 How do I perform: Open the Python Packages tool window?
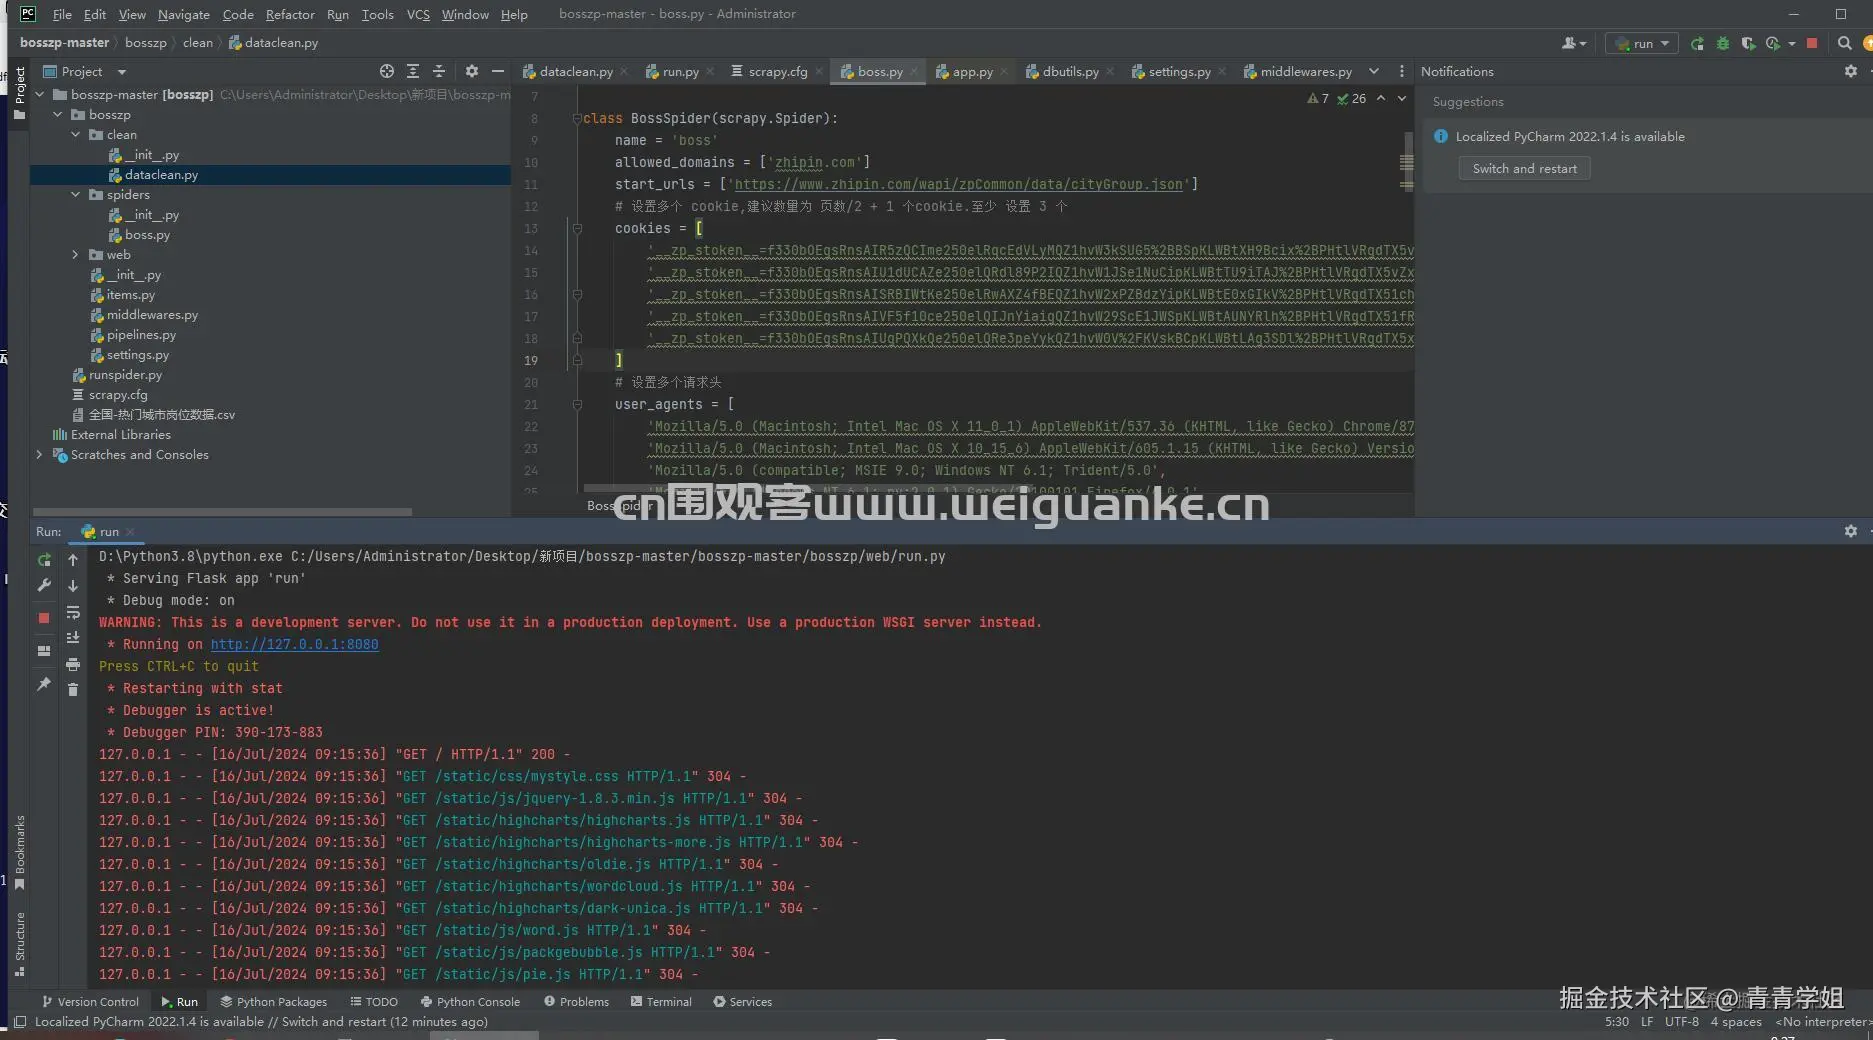[273, 1002]
